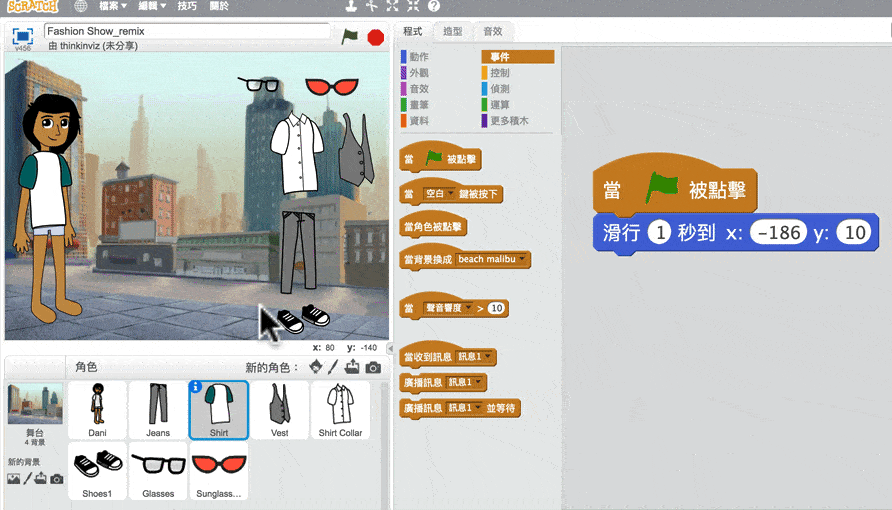Viewport: 892px width, 510px height.
Task: Select the Jeans sprite thumbnail
Action: pyautogui.click(x=158, y=410)
